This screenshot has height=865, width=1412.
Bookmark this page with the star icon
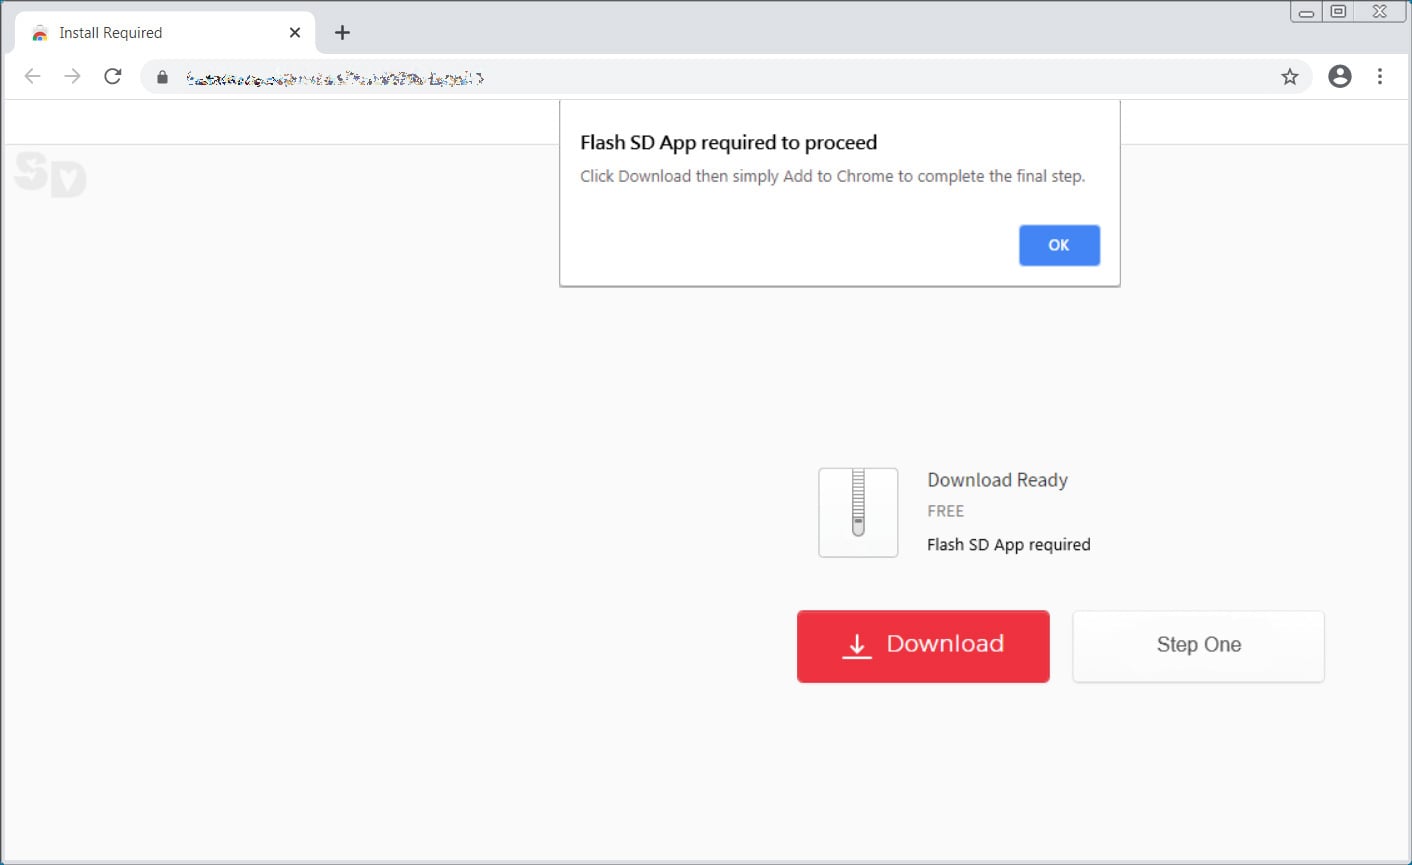point(1290,76)
